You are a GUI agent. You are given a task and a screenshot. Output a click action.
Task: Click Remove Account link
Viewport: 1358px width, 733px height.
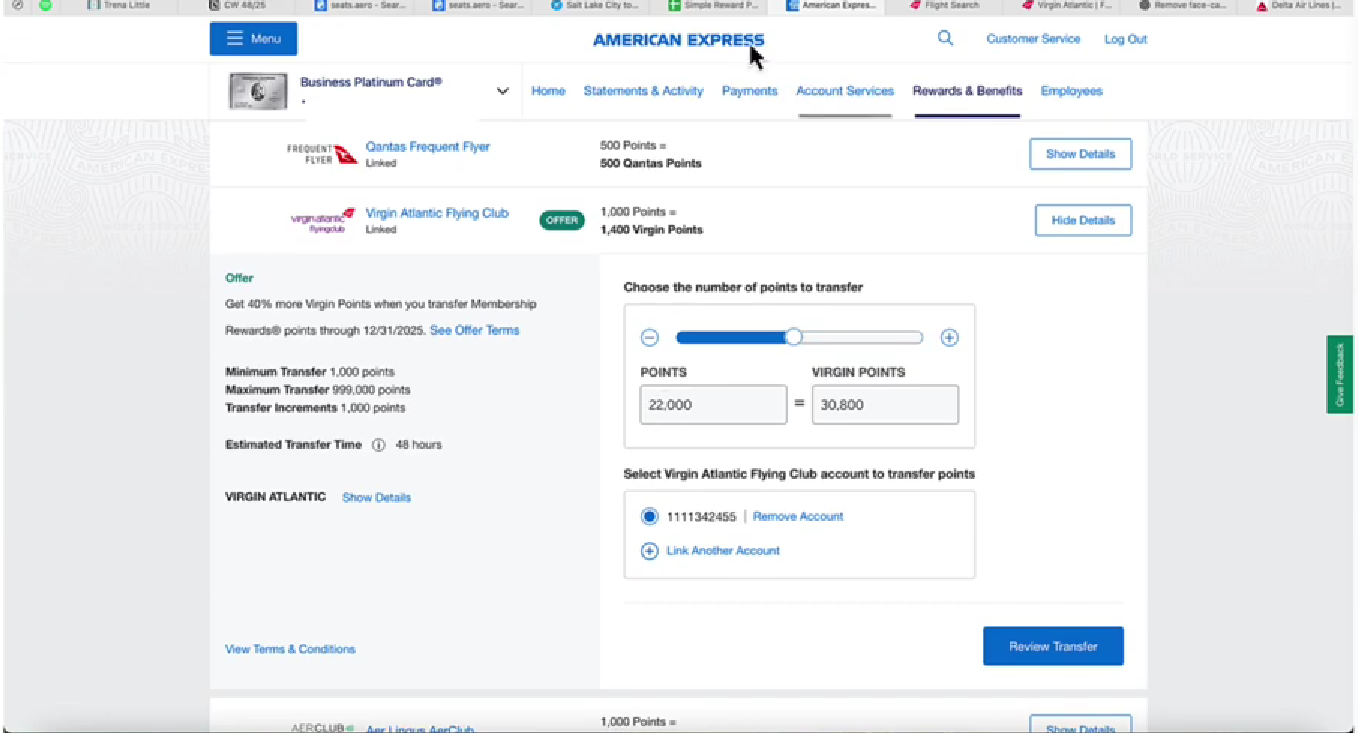coord(798,517)
